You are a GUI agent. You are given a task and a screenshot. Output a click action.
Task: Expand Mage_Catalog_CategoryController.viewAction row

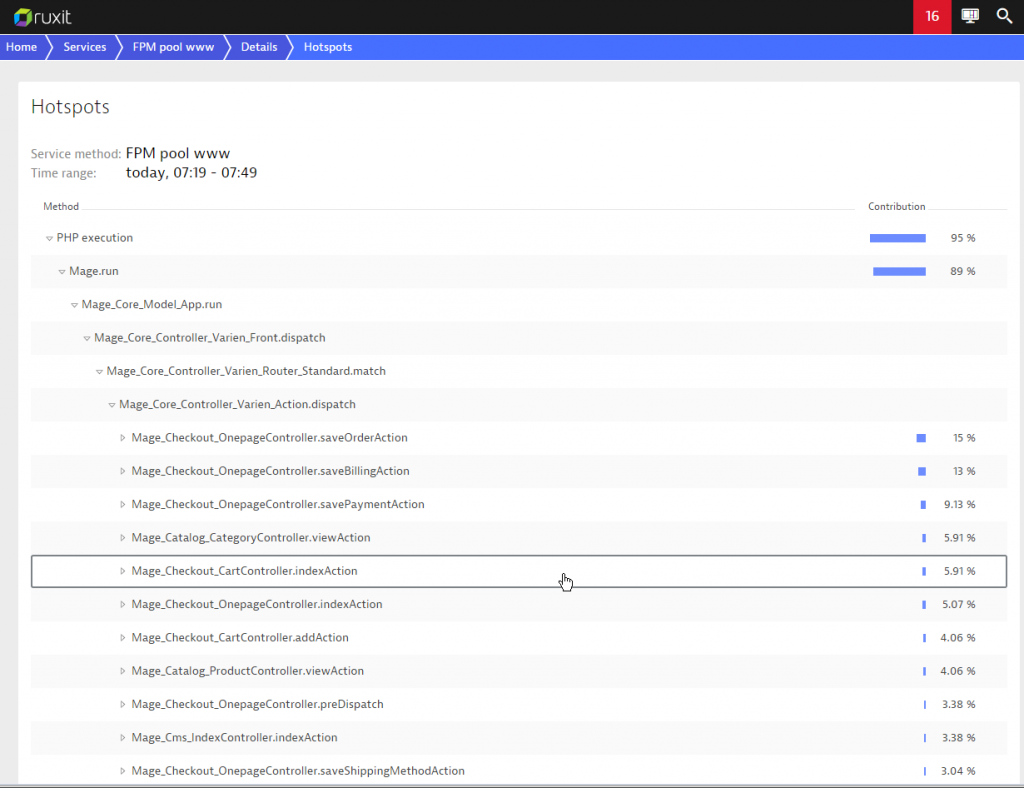click(x=122, y=537)
